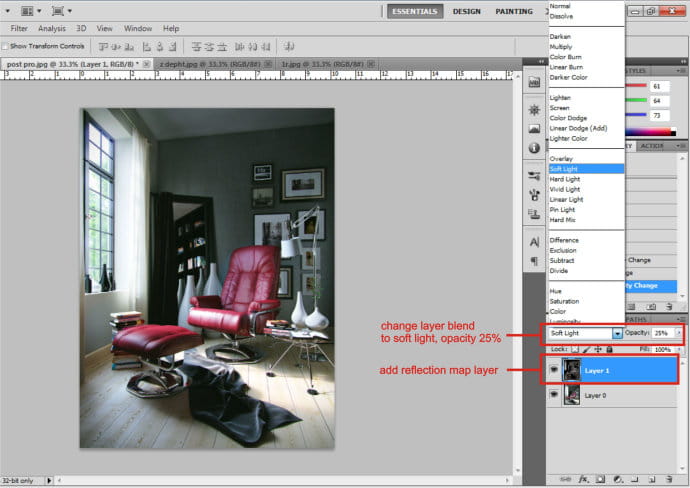Open the Paragraph panel icon
Image resolution: width=690 pixels, height=488 pixels.
click(534, 261)
